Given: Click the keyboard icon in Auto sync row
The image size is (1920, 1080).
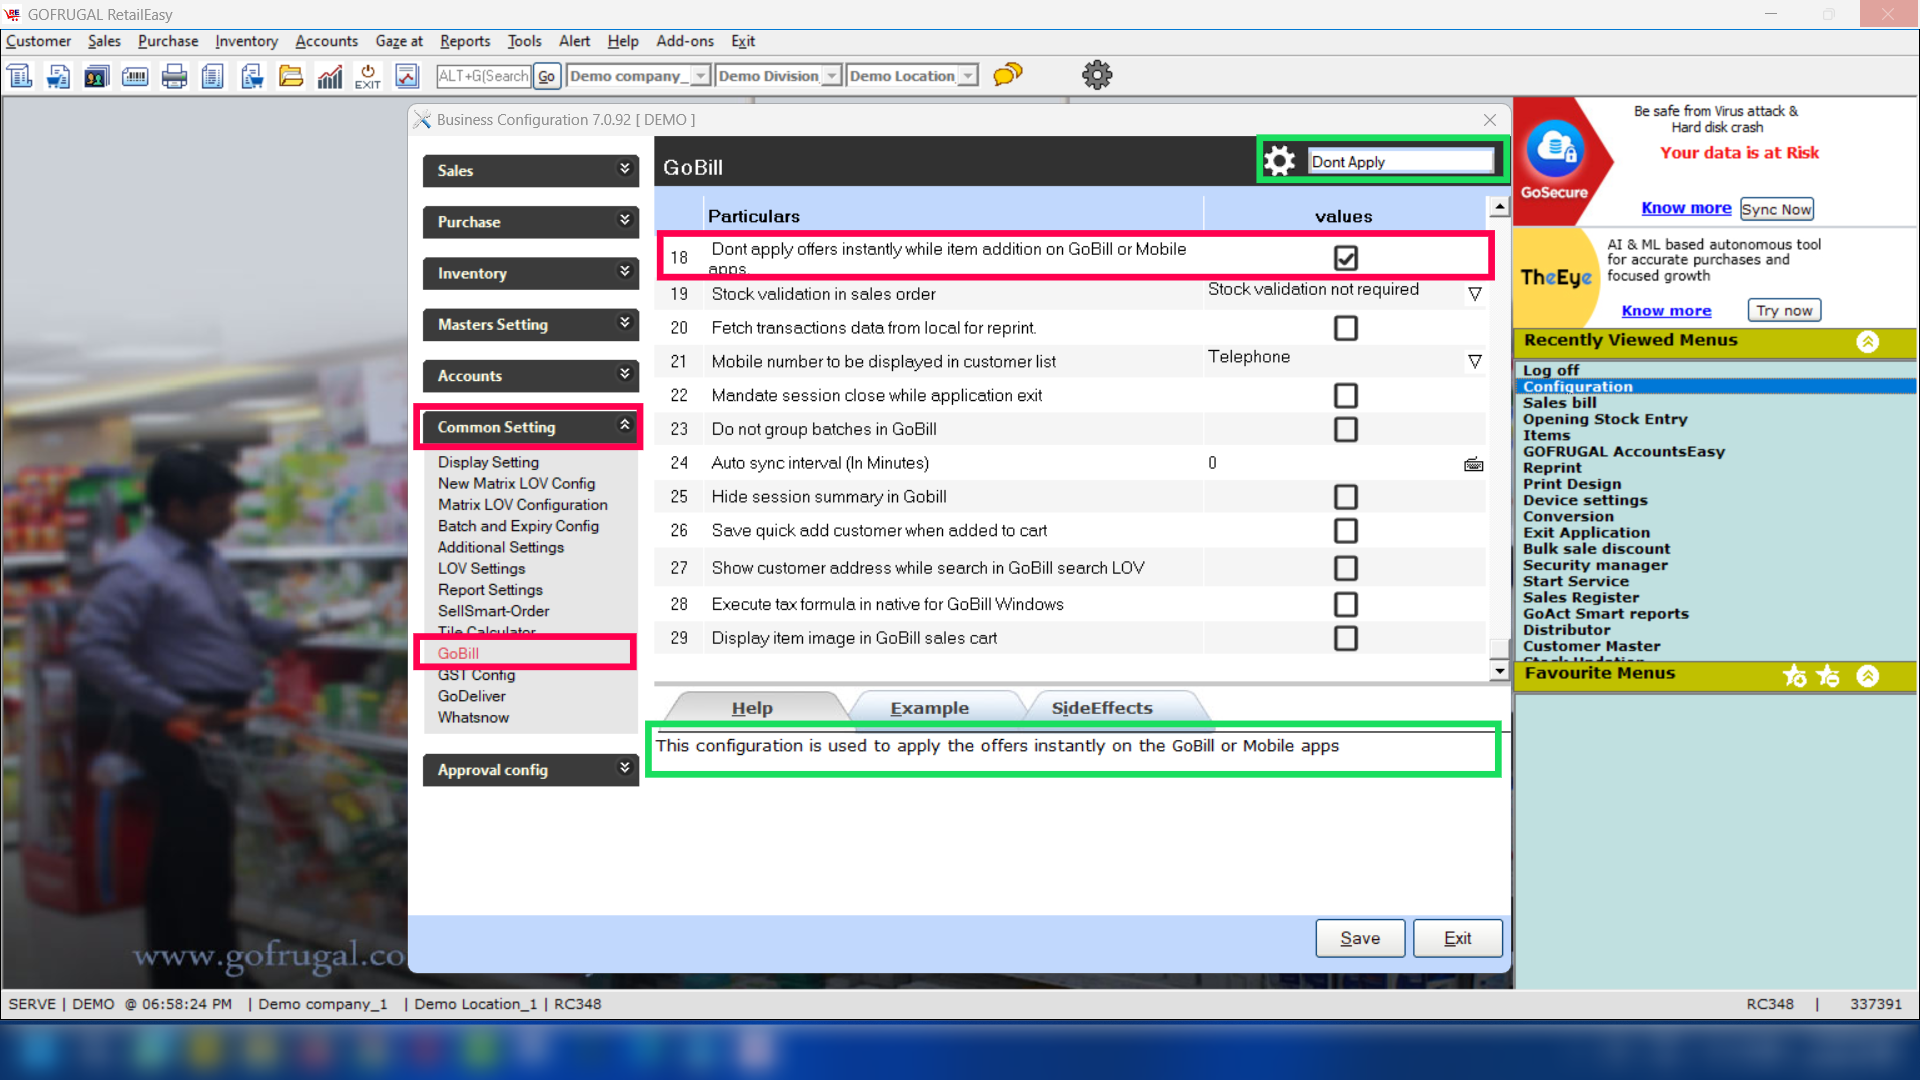Looking at the screenshot, I should tap(1473, 464).
